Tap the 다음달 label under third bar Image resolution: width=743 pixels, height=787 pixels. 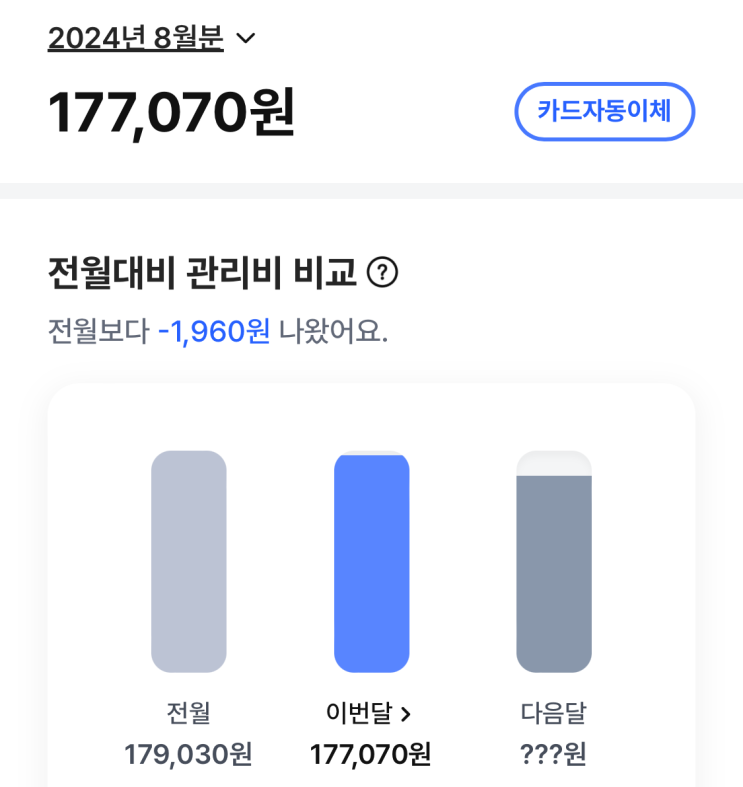553,713
